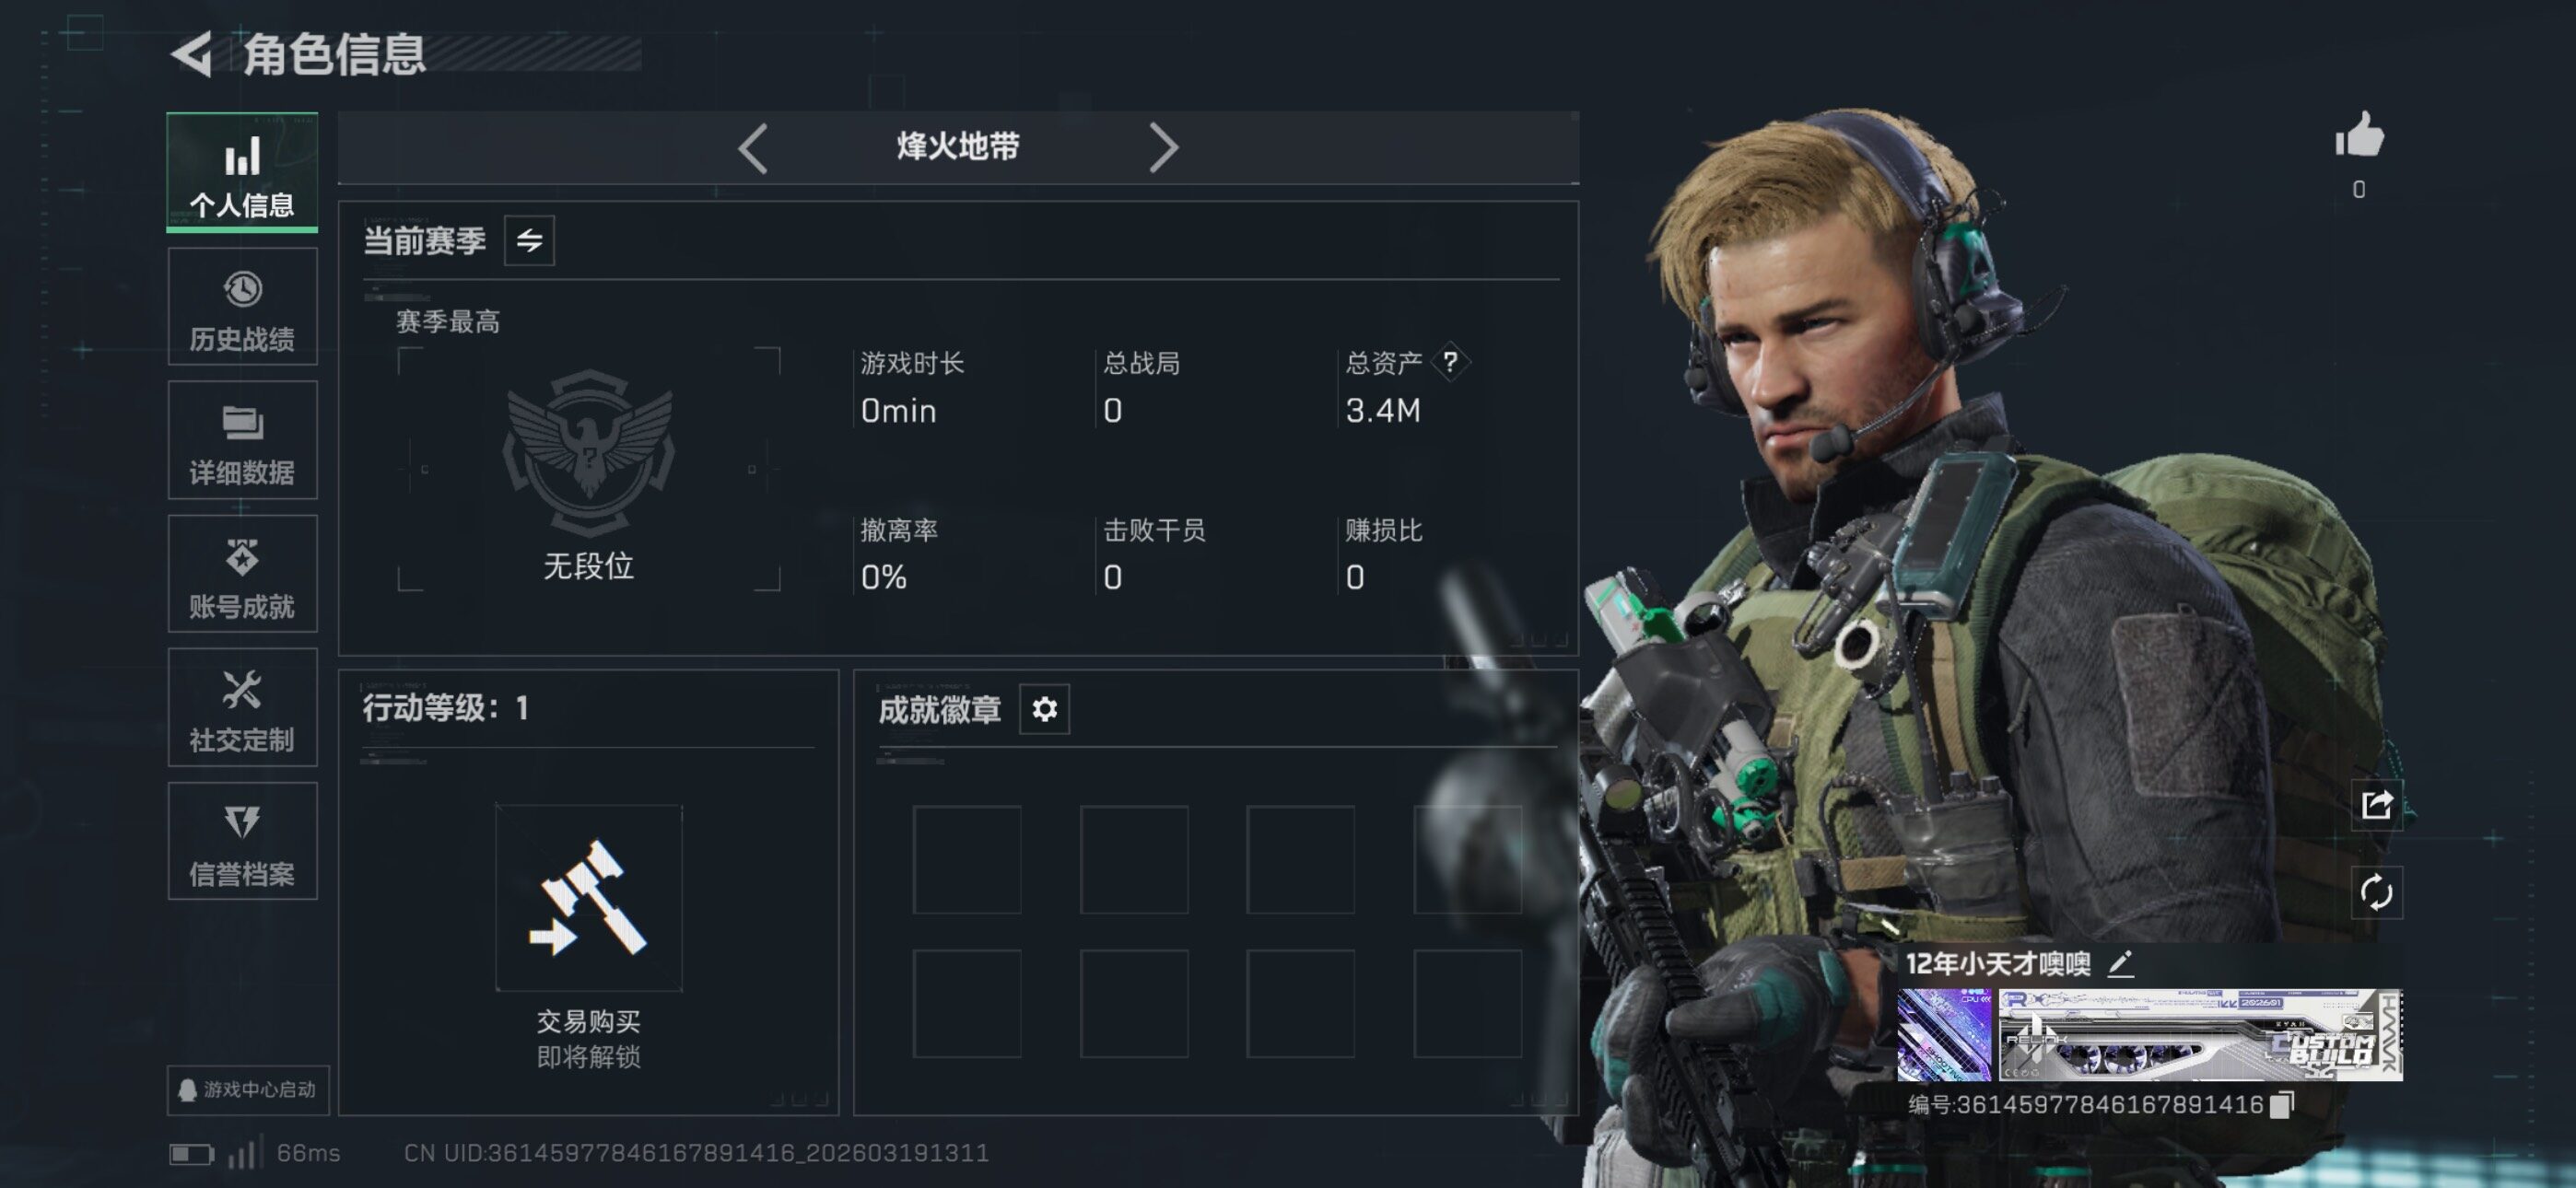Image resolution: width=2576 pixels, height=1188 pixels.
Task: Give a thumbs-up like to the profile
Action: [2359, 135]
